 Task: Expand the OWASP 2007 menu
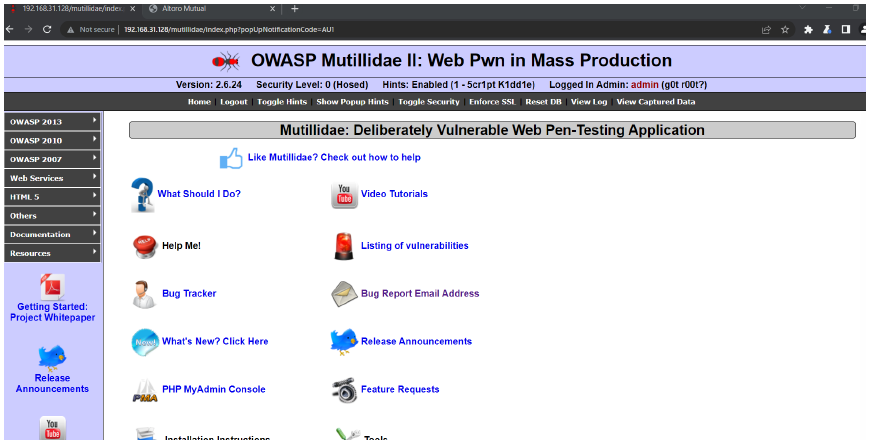[x=52, y=159]
